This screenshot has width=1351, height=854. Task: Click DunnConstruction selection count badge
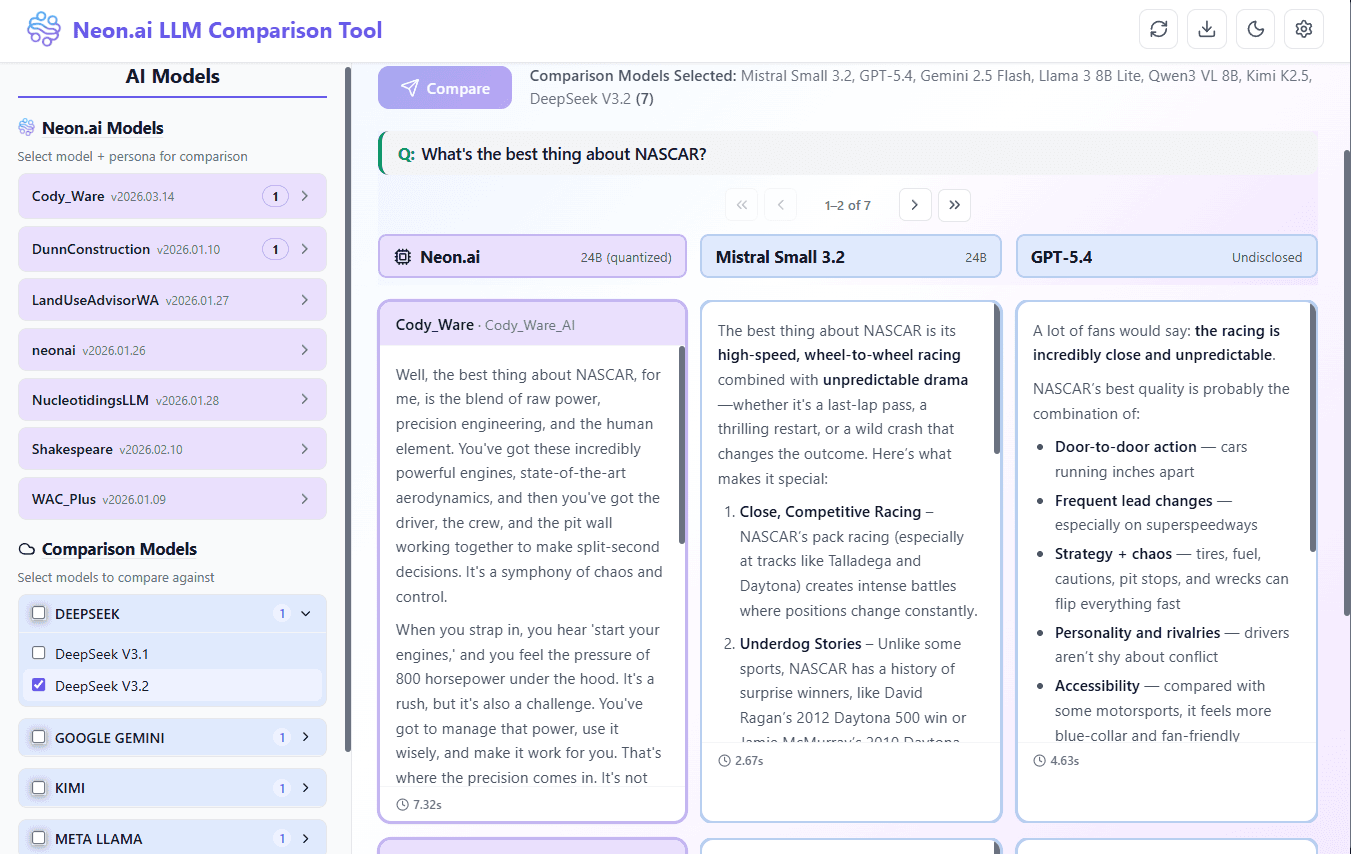pyautogui.click(x=276, y=249)
